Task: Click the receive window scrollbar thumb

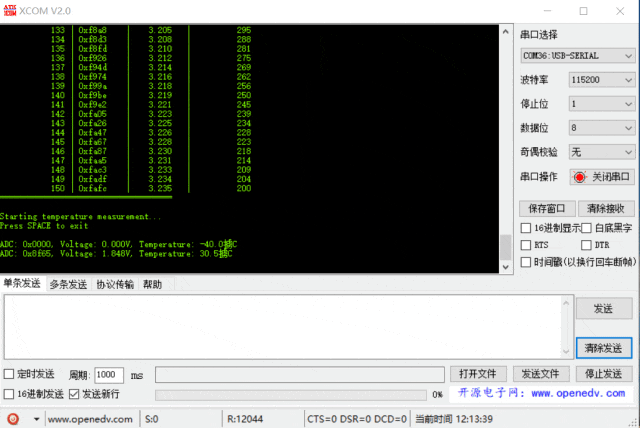Action: [506, 247]
